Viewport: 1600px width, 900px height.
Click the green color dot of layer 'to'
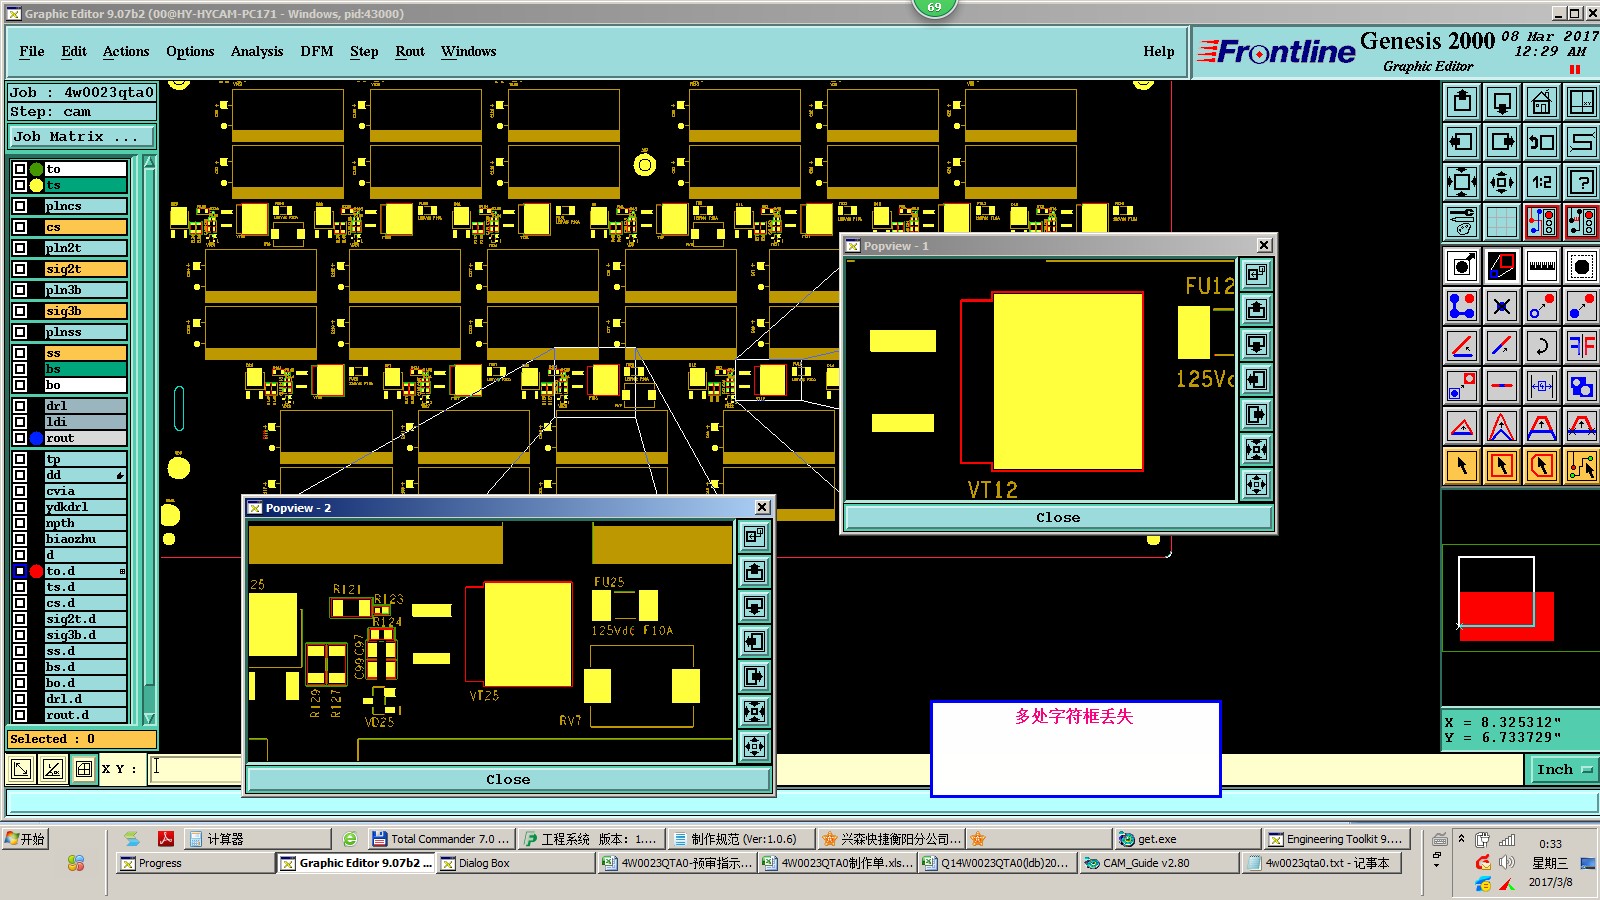[37, 169]
